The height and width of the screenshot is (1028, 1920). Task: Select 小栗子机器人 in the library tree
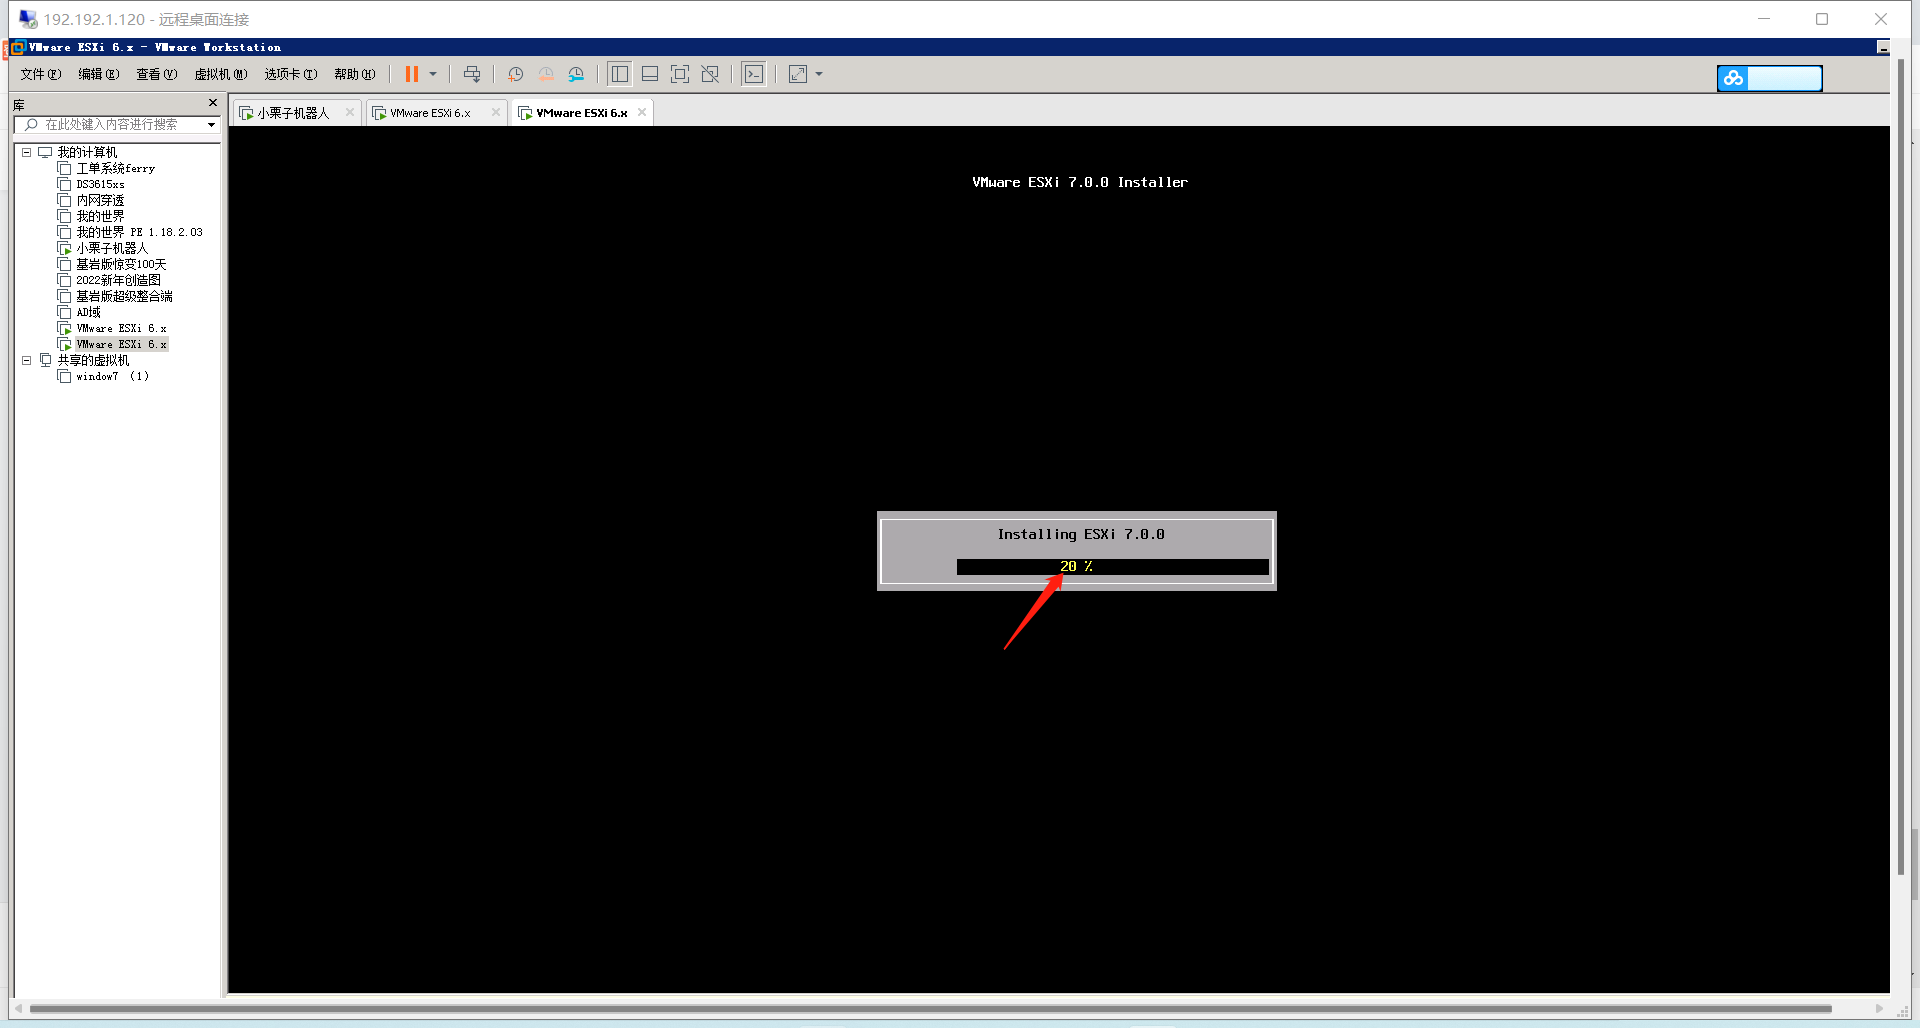pos(112,248)
